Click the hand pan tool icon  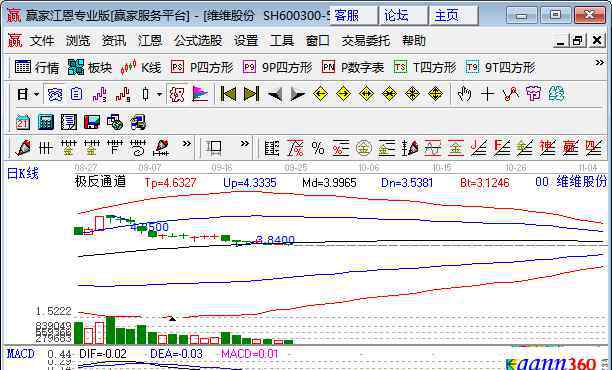[x=464, y=94]
